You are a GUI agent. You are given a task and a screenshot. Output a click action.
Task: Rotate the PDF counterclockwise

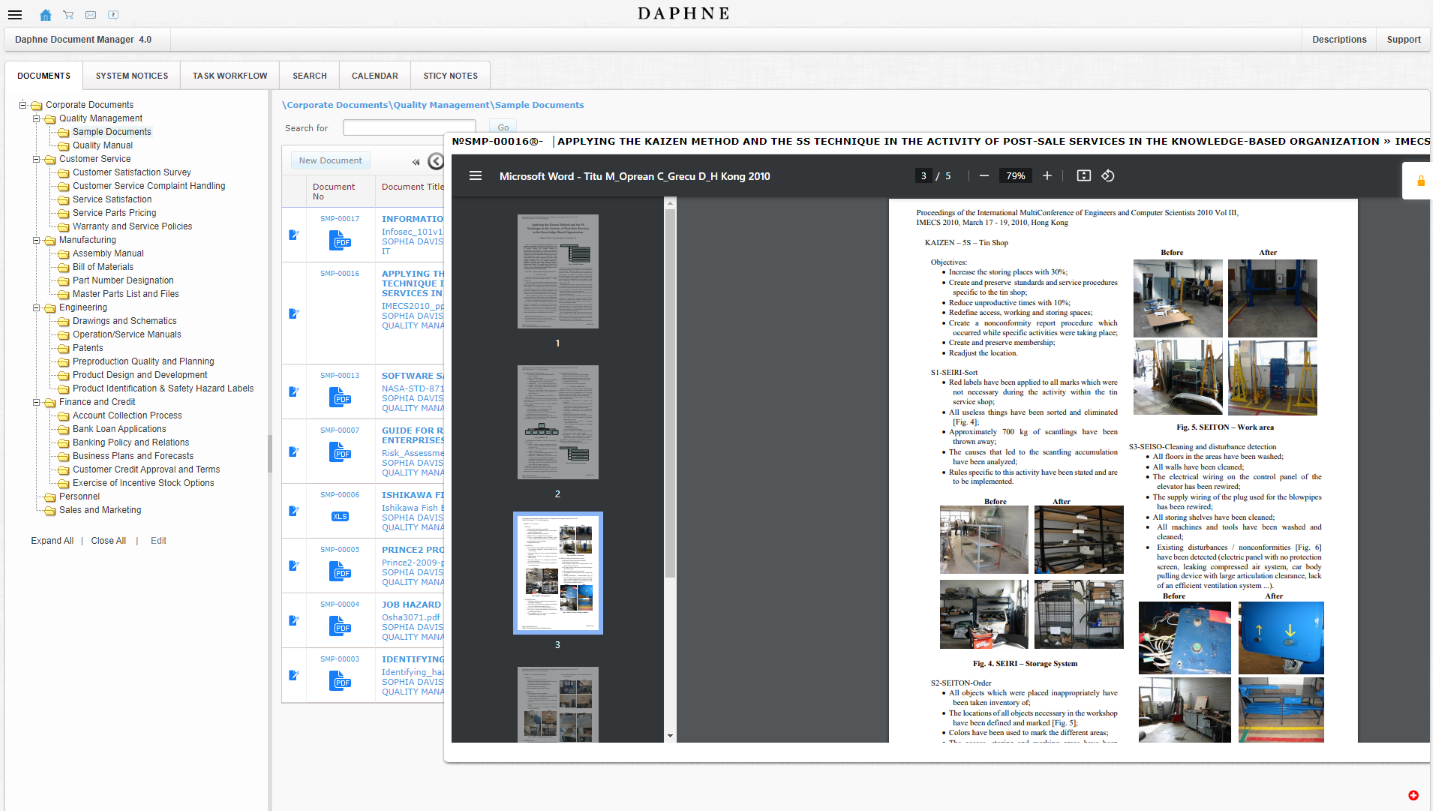pyautogui.click(x=1108, y=176)
